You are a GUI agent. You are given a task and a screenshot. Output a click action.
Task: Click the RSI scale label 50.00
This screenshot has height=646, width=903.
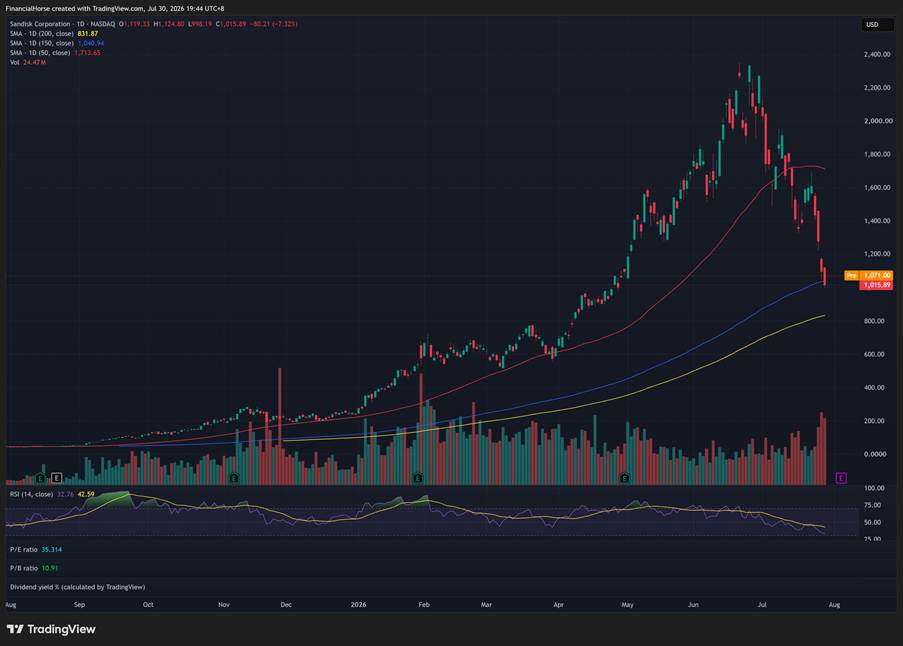point(872,523)
